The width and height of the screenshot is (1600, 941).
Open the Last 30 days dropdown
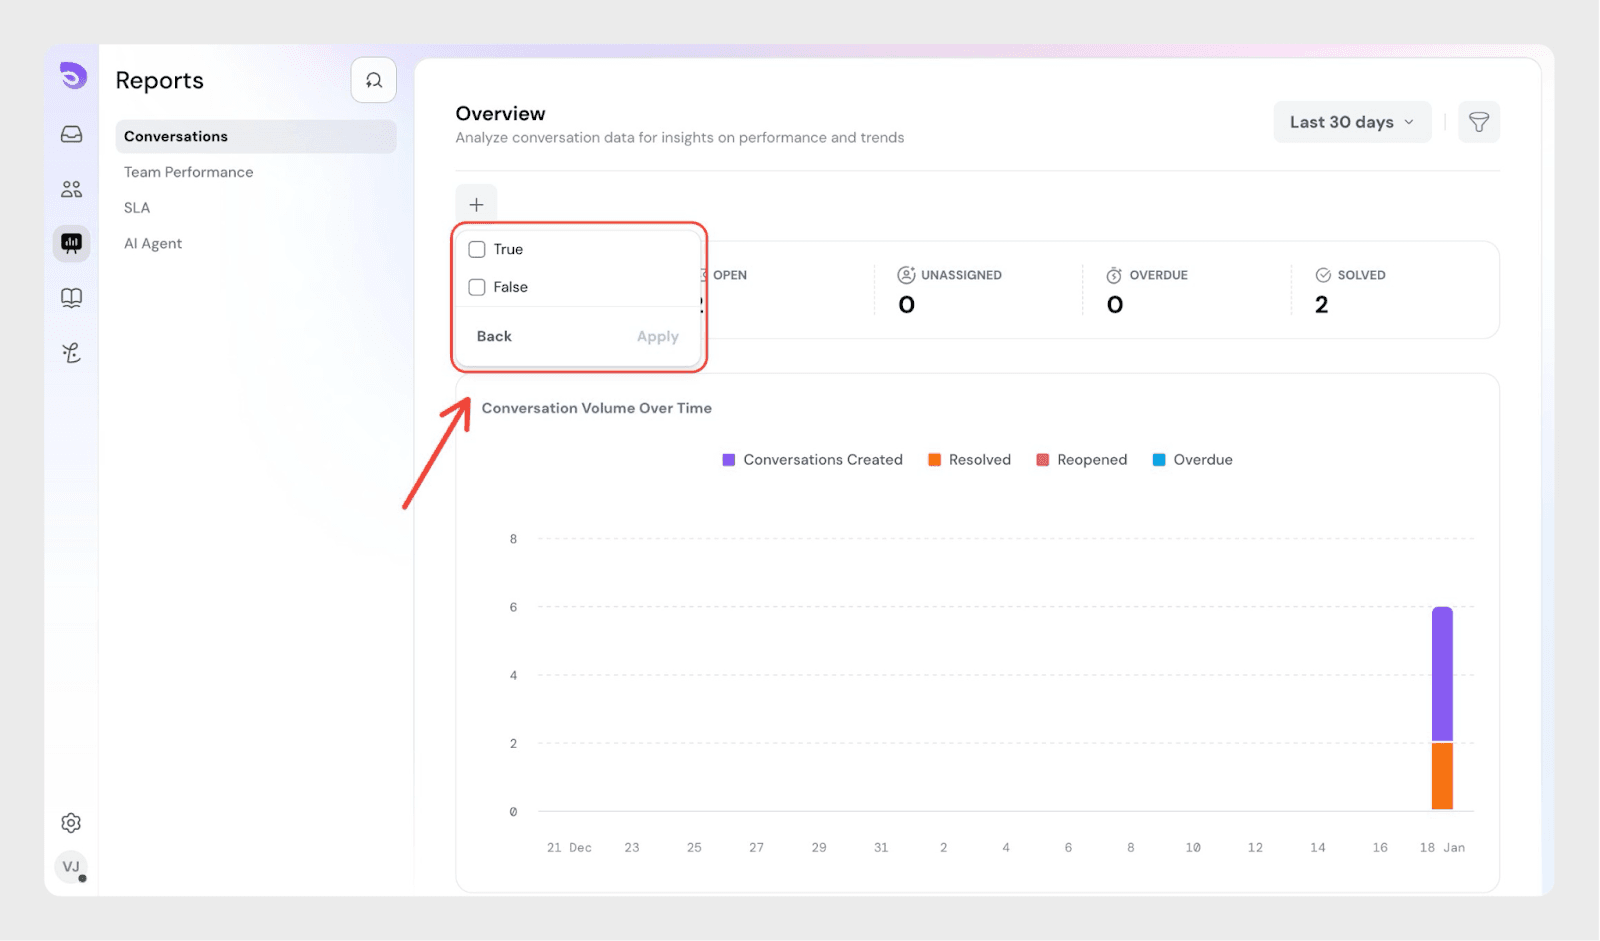[x=1351, y=122]
